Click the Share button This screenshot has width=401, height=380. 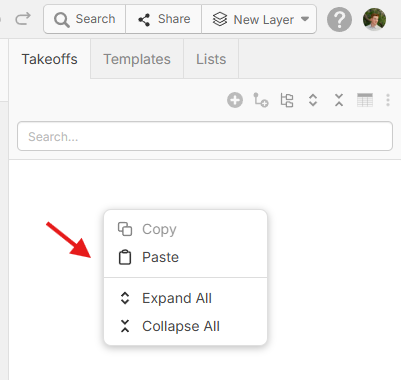pos(164,19)
